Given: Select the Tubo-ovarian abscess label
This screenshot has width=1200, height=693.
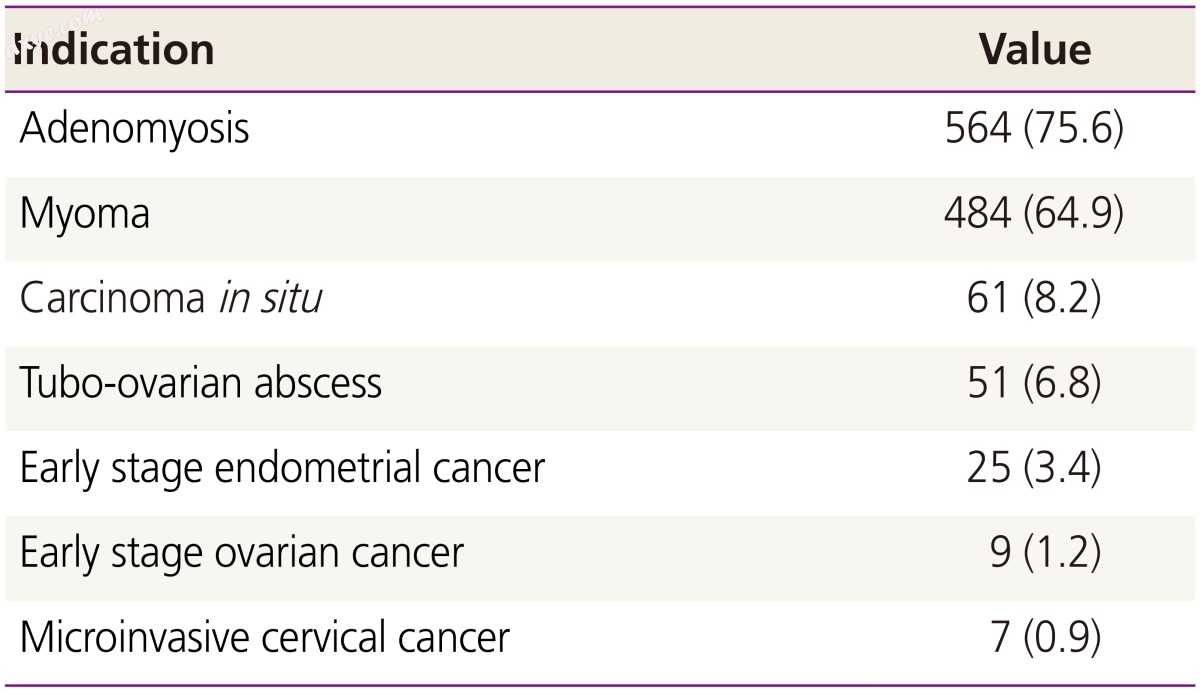Looking at the screenshot, I should (201, 383).
